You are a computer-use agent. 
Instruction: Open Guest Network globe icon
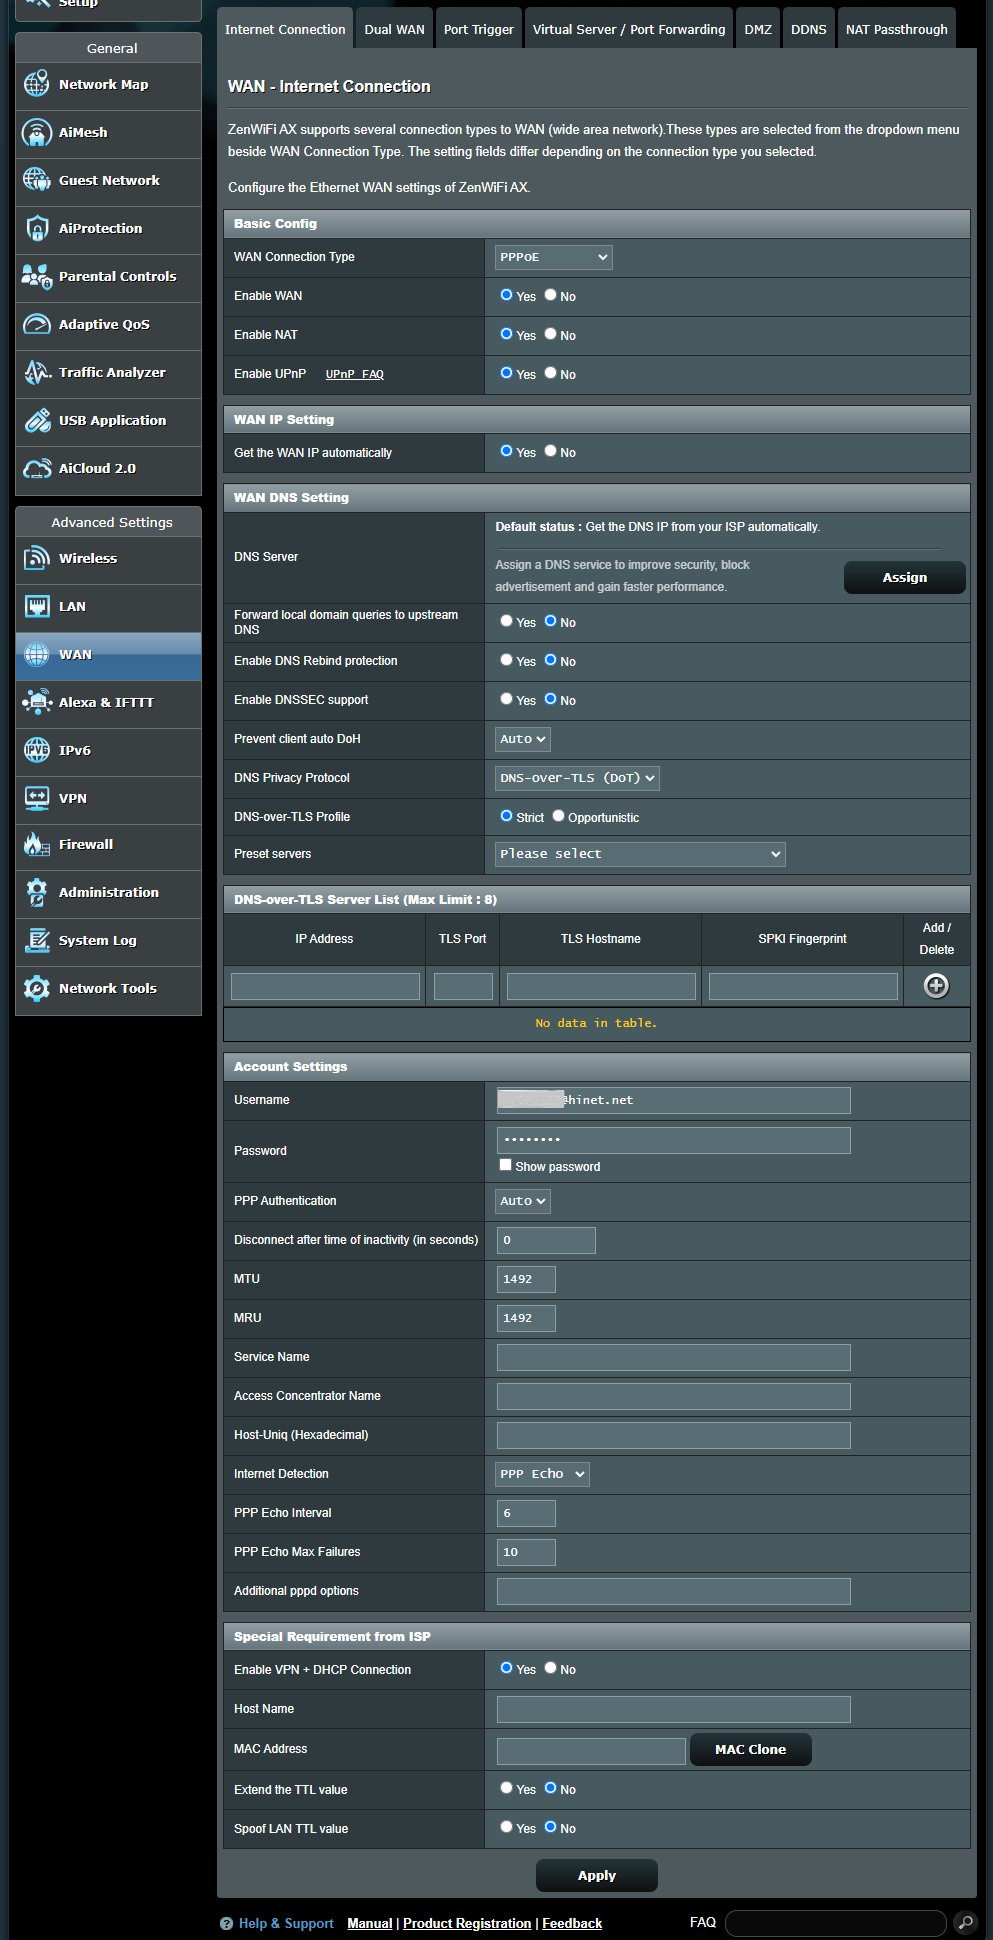pyautogui.click(x=37, y=180)
